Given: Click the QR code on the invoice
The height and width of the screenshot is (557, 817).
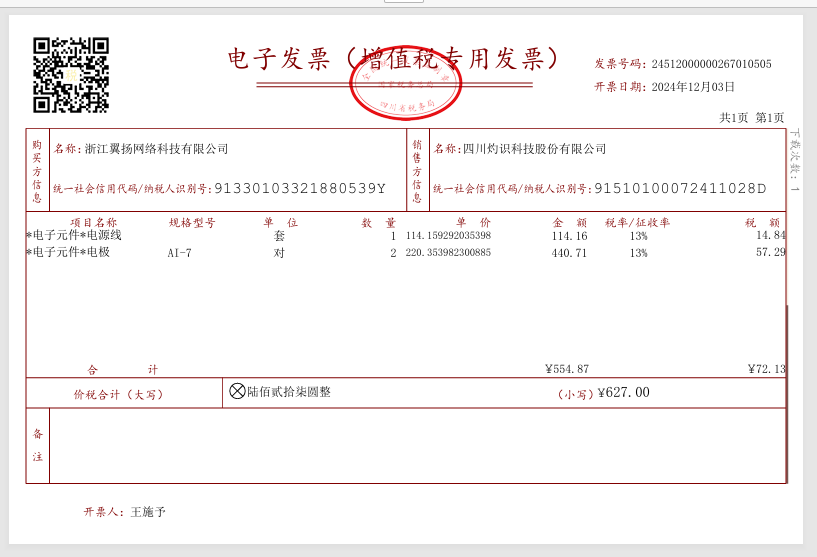Looking at the screenshot, I should point(71,75).
